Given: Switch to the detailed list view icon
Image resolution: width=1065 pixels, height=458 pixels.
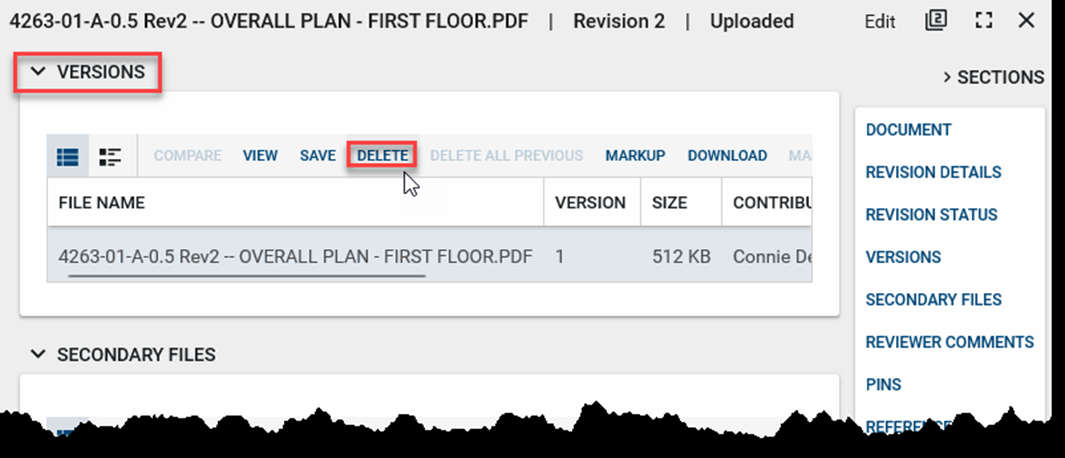Looking at the screenshot, I should [110, 156].
